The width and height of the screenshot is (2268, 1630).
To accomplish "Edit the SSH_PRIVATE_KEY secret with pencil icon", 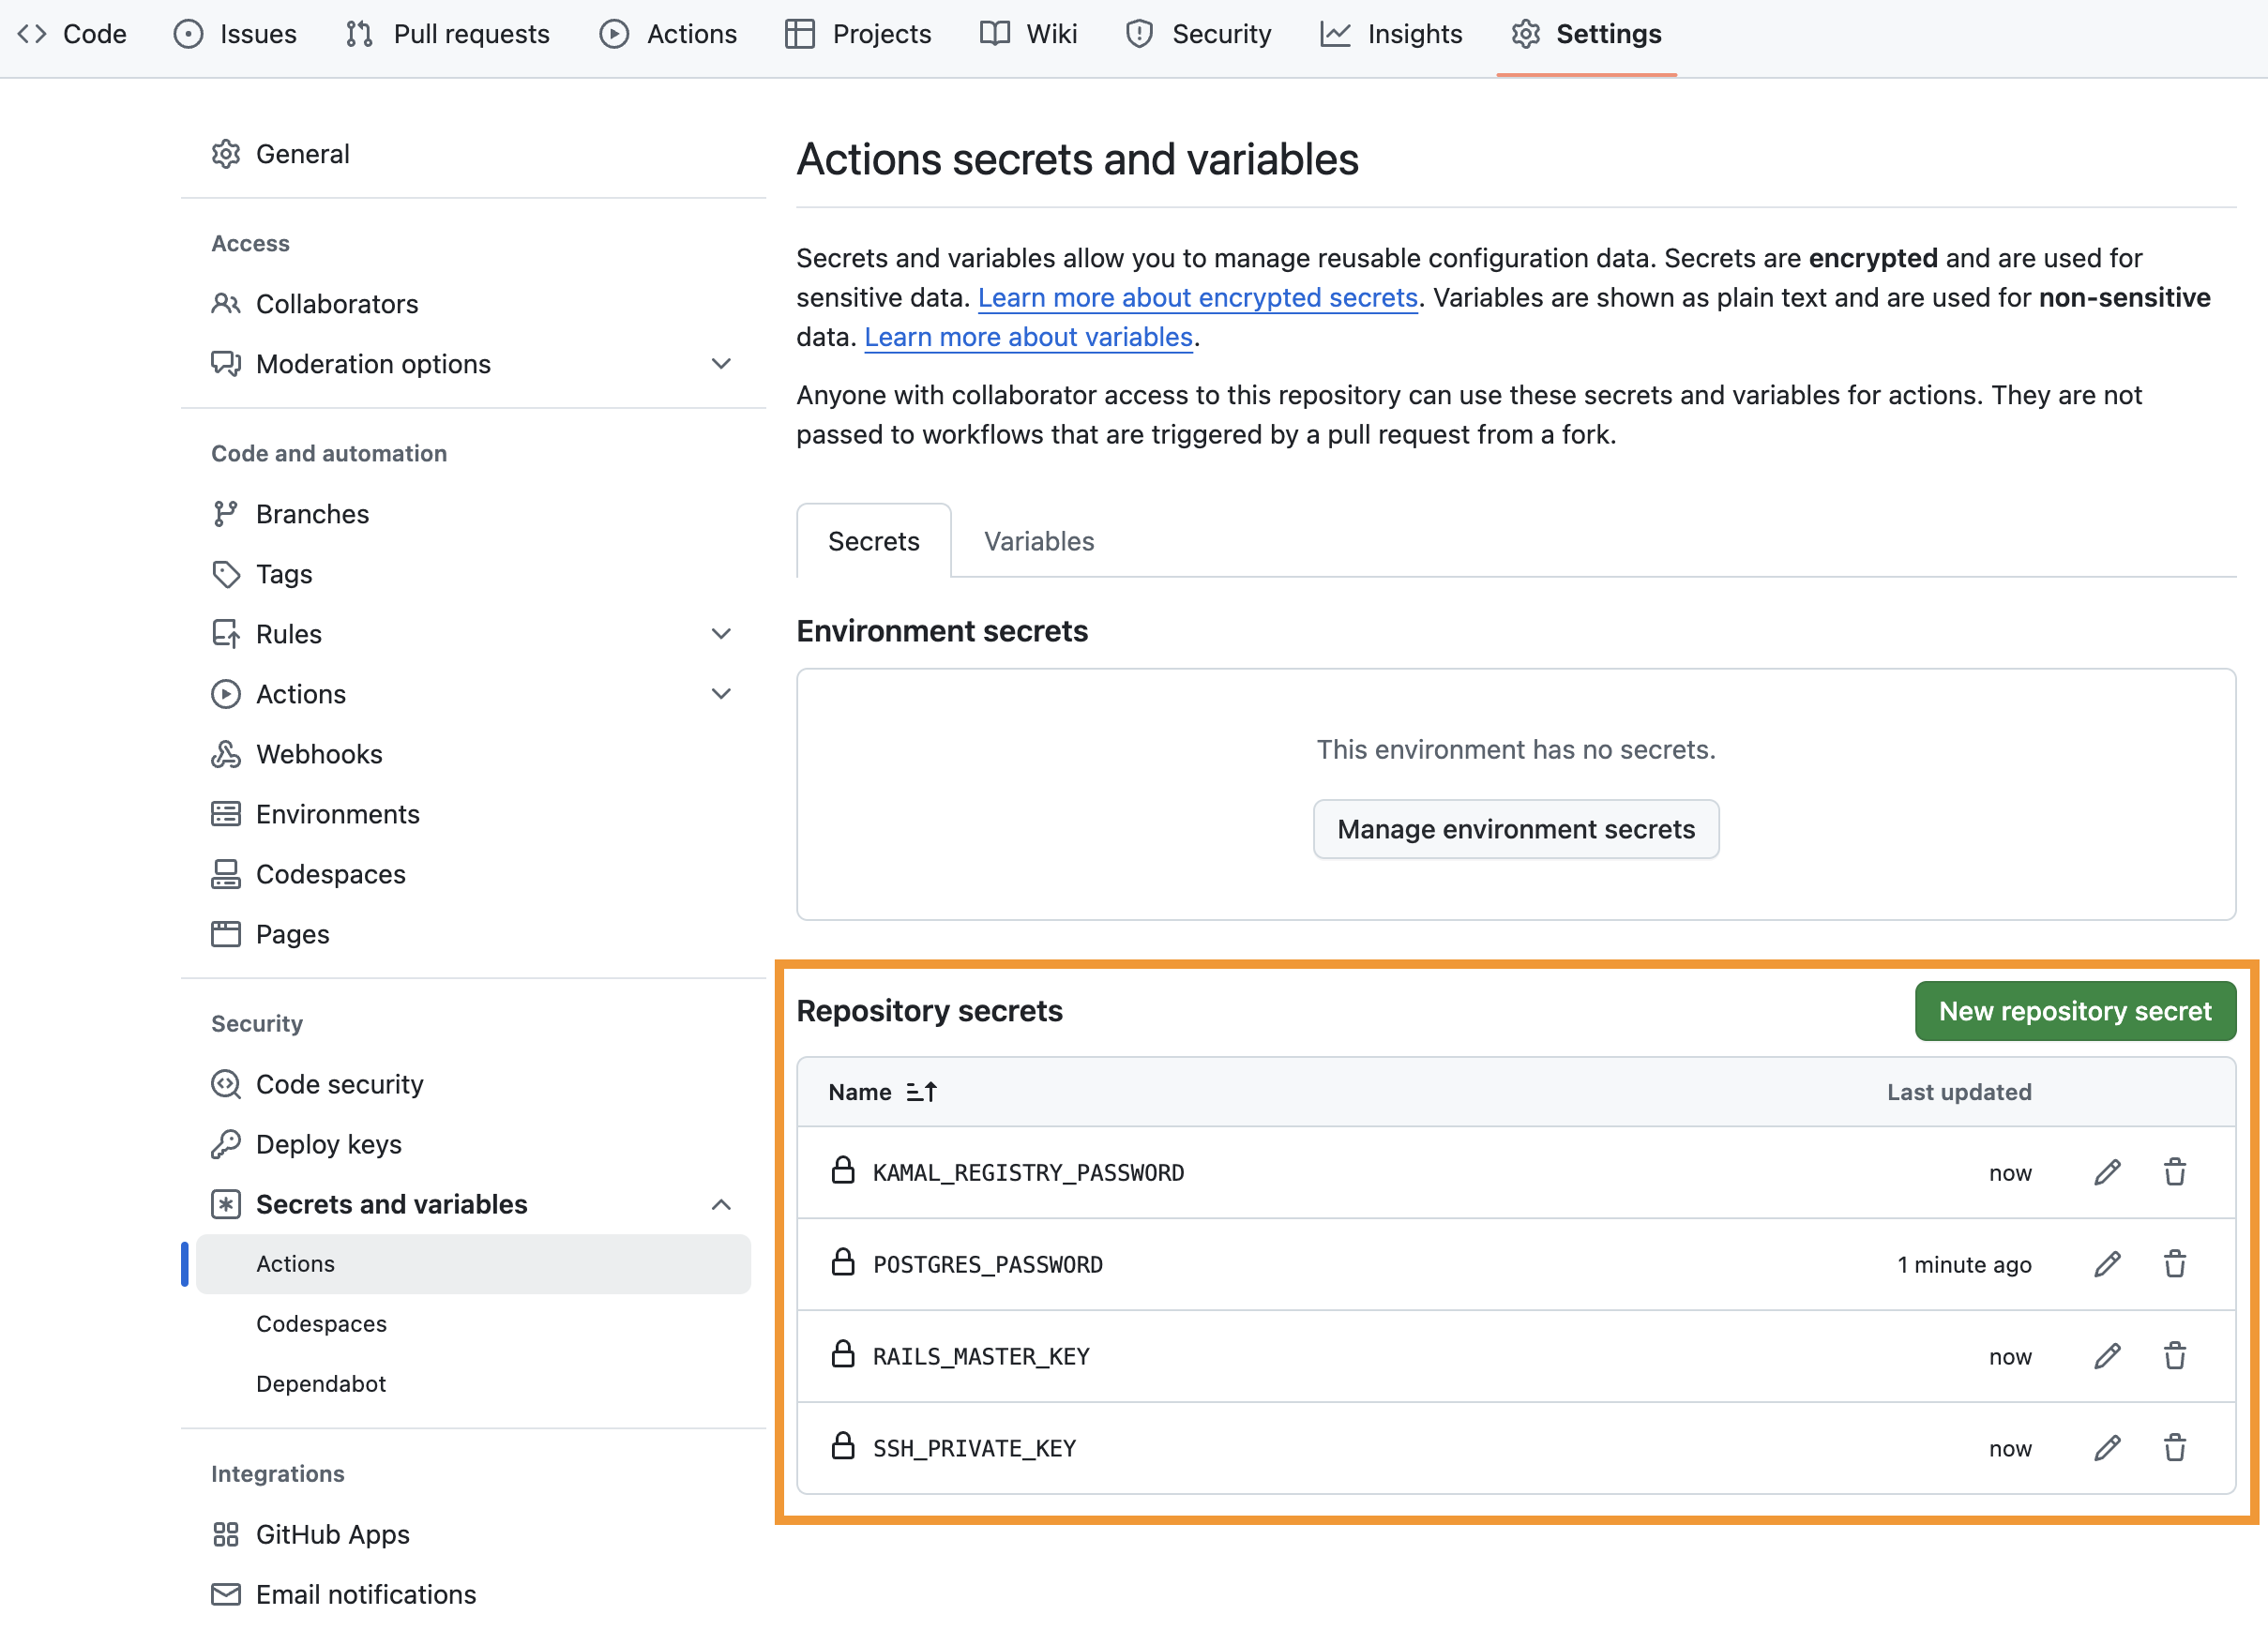I will [2107, 1448].
